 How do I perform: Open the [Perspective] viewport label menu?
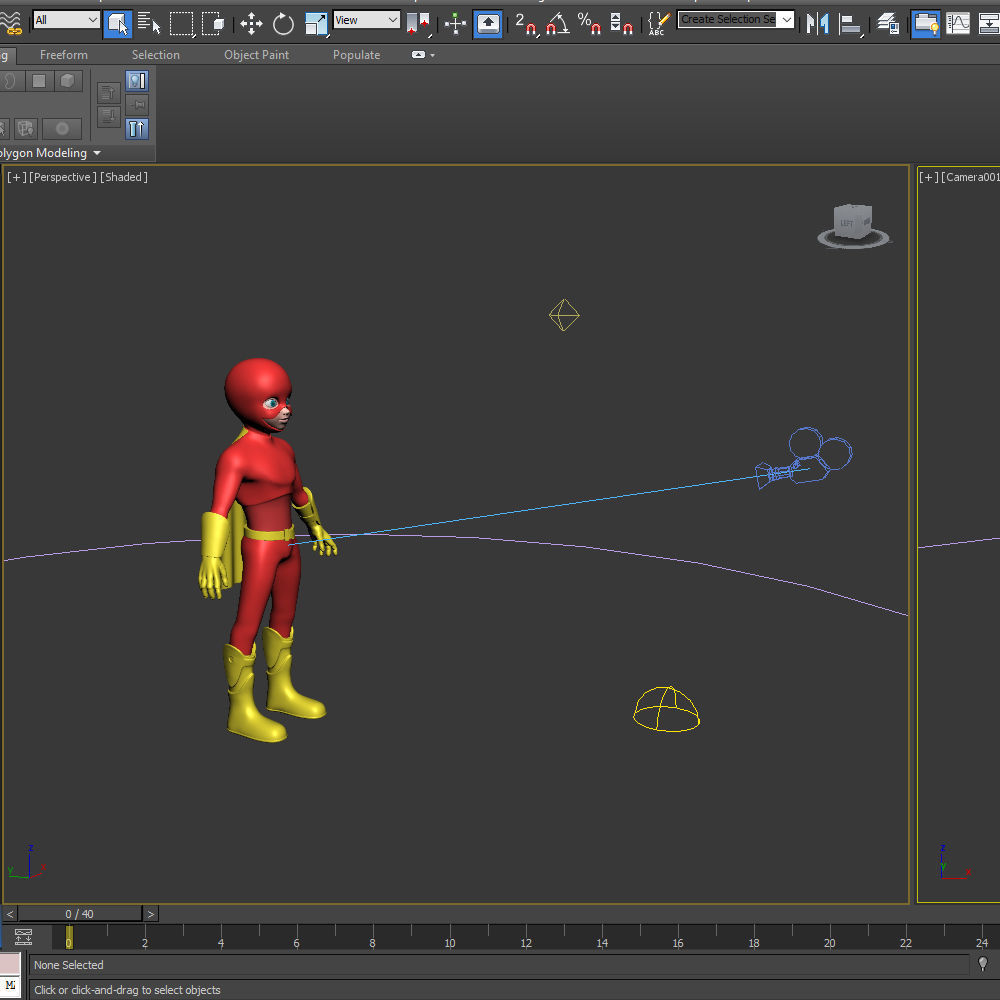click(x=63, y=177)
